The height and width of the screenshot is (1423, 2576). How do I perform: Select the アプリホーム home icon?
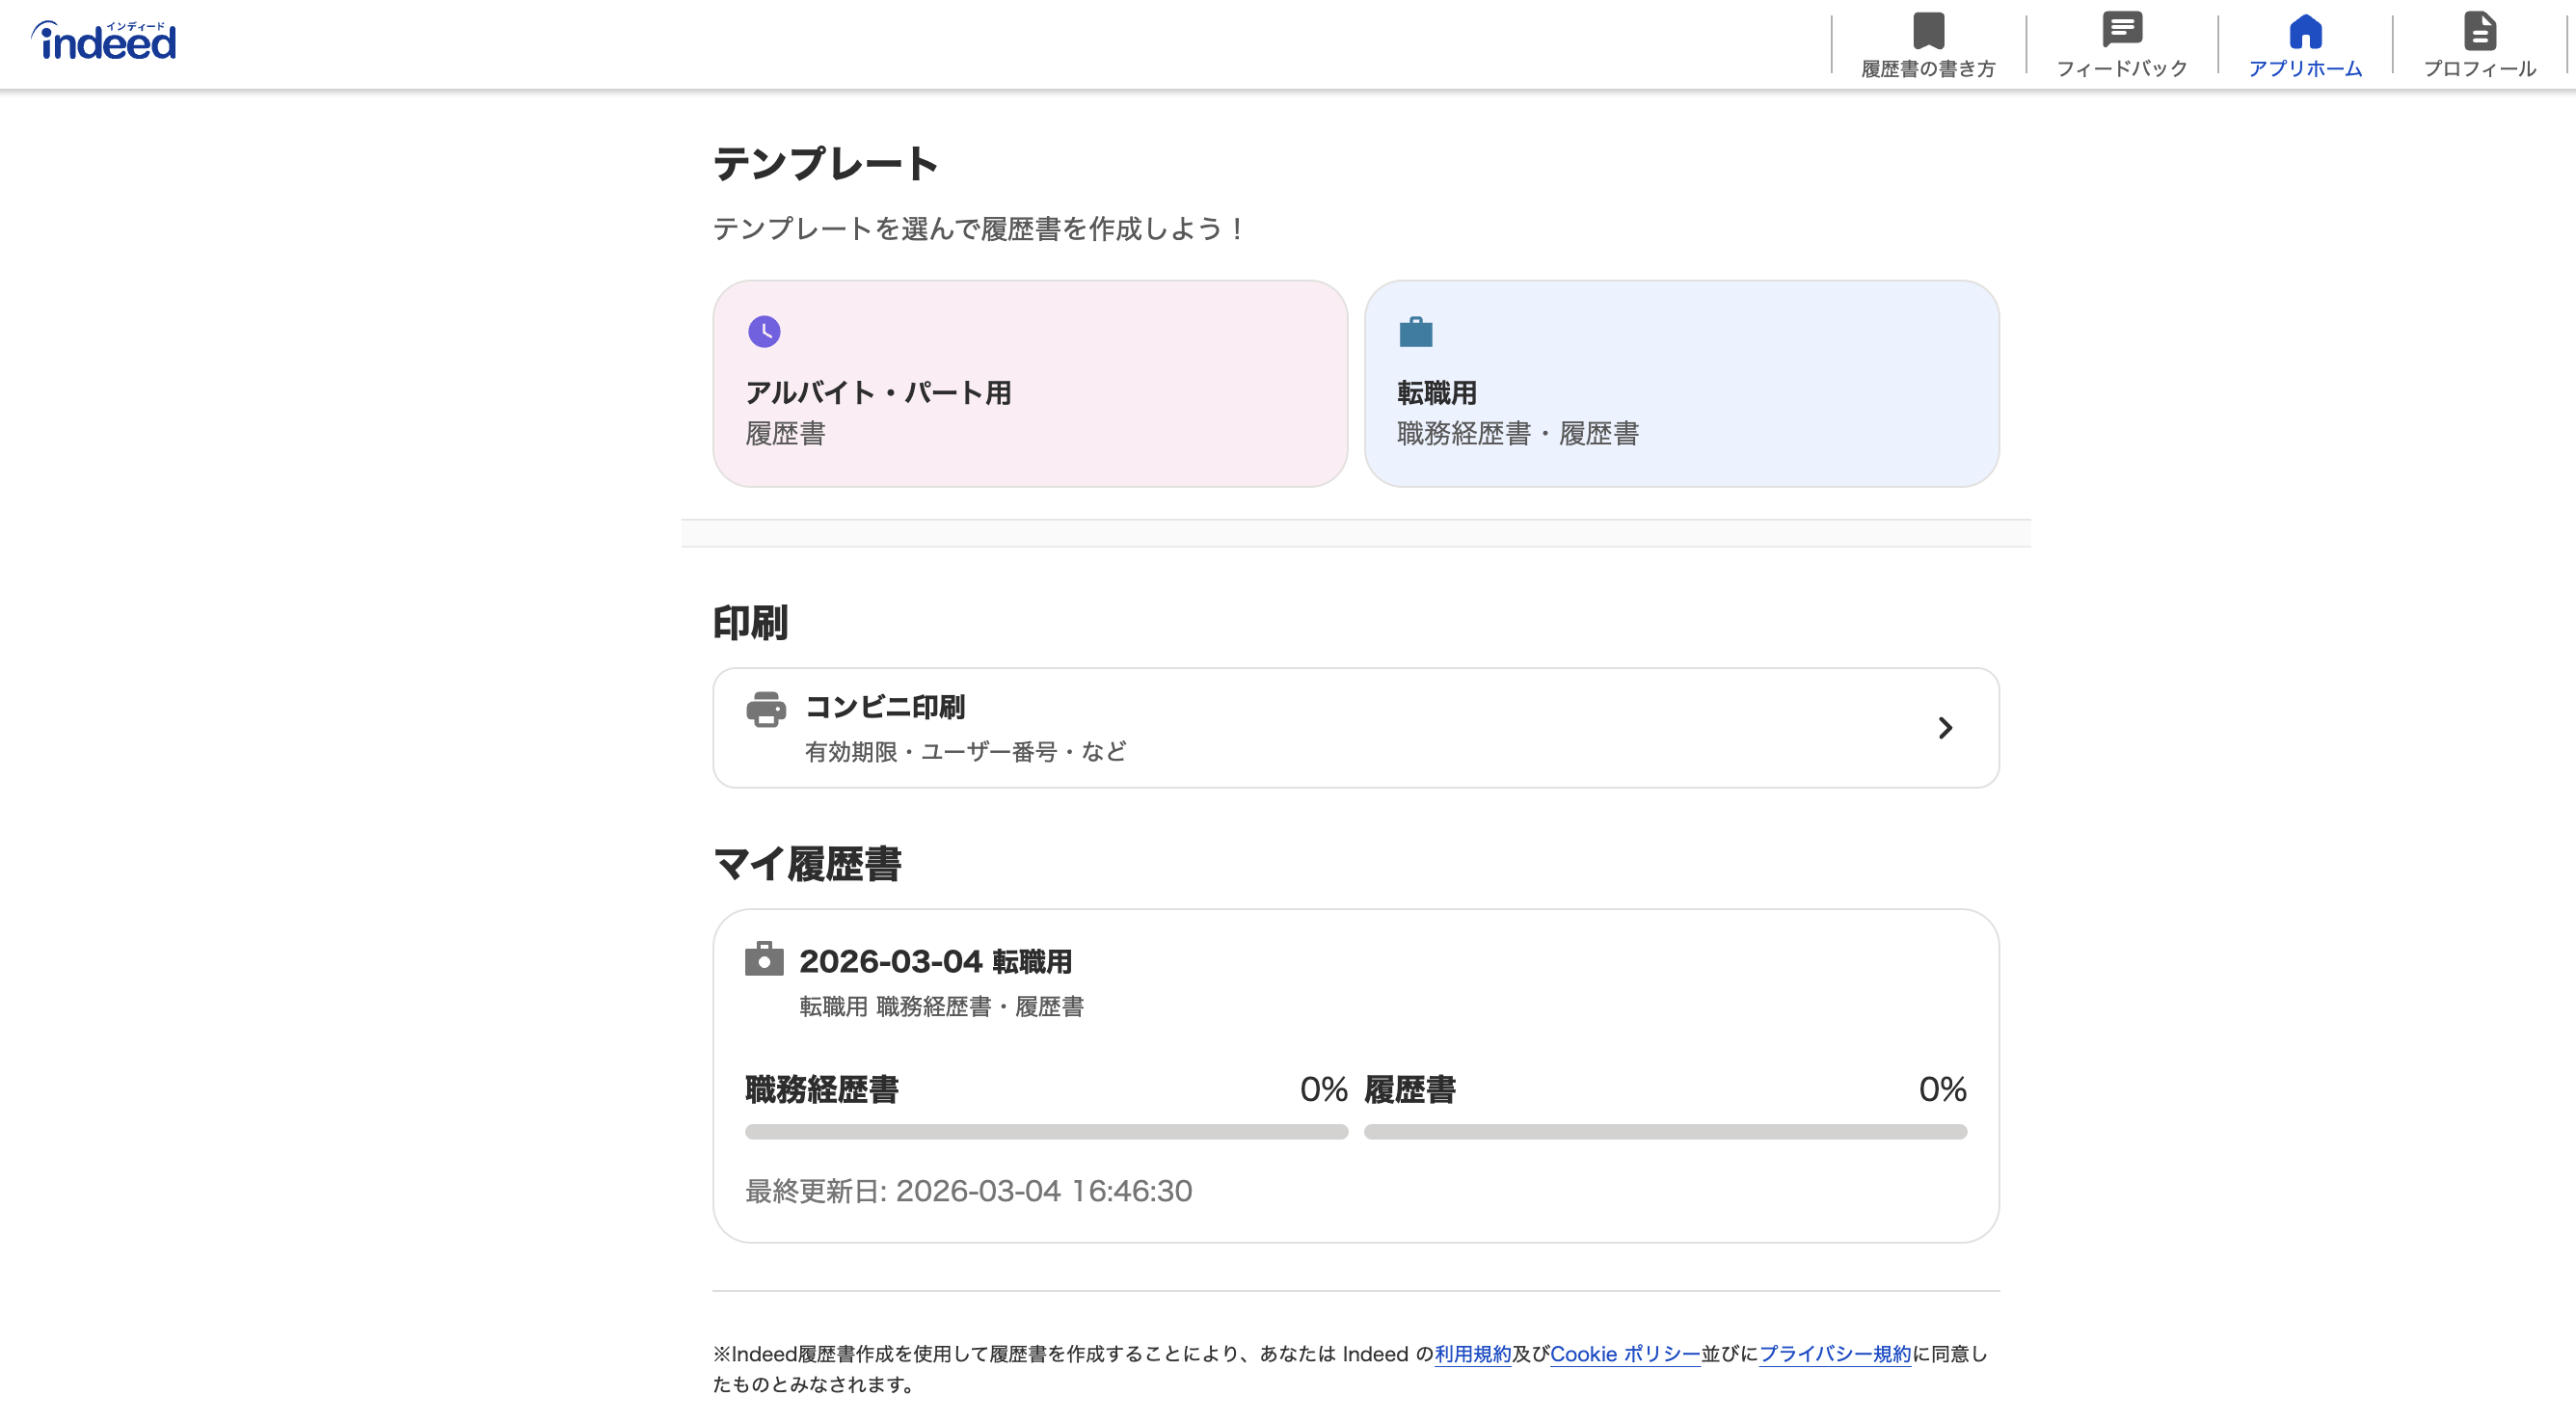2306,30
